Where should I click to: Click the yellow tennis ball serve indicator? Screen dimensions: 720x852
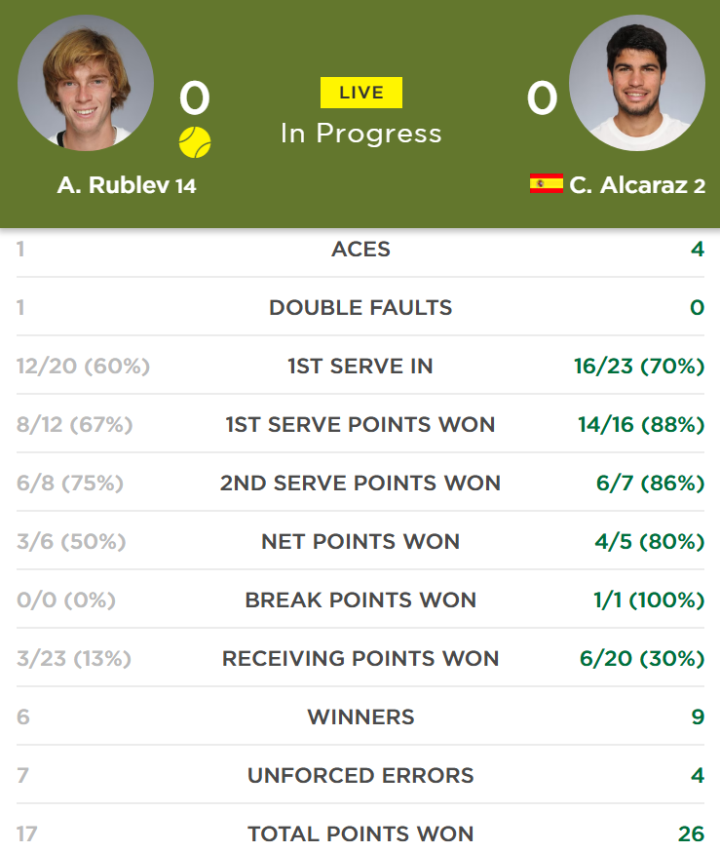pyautogui.click(x=195, y=142)
